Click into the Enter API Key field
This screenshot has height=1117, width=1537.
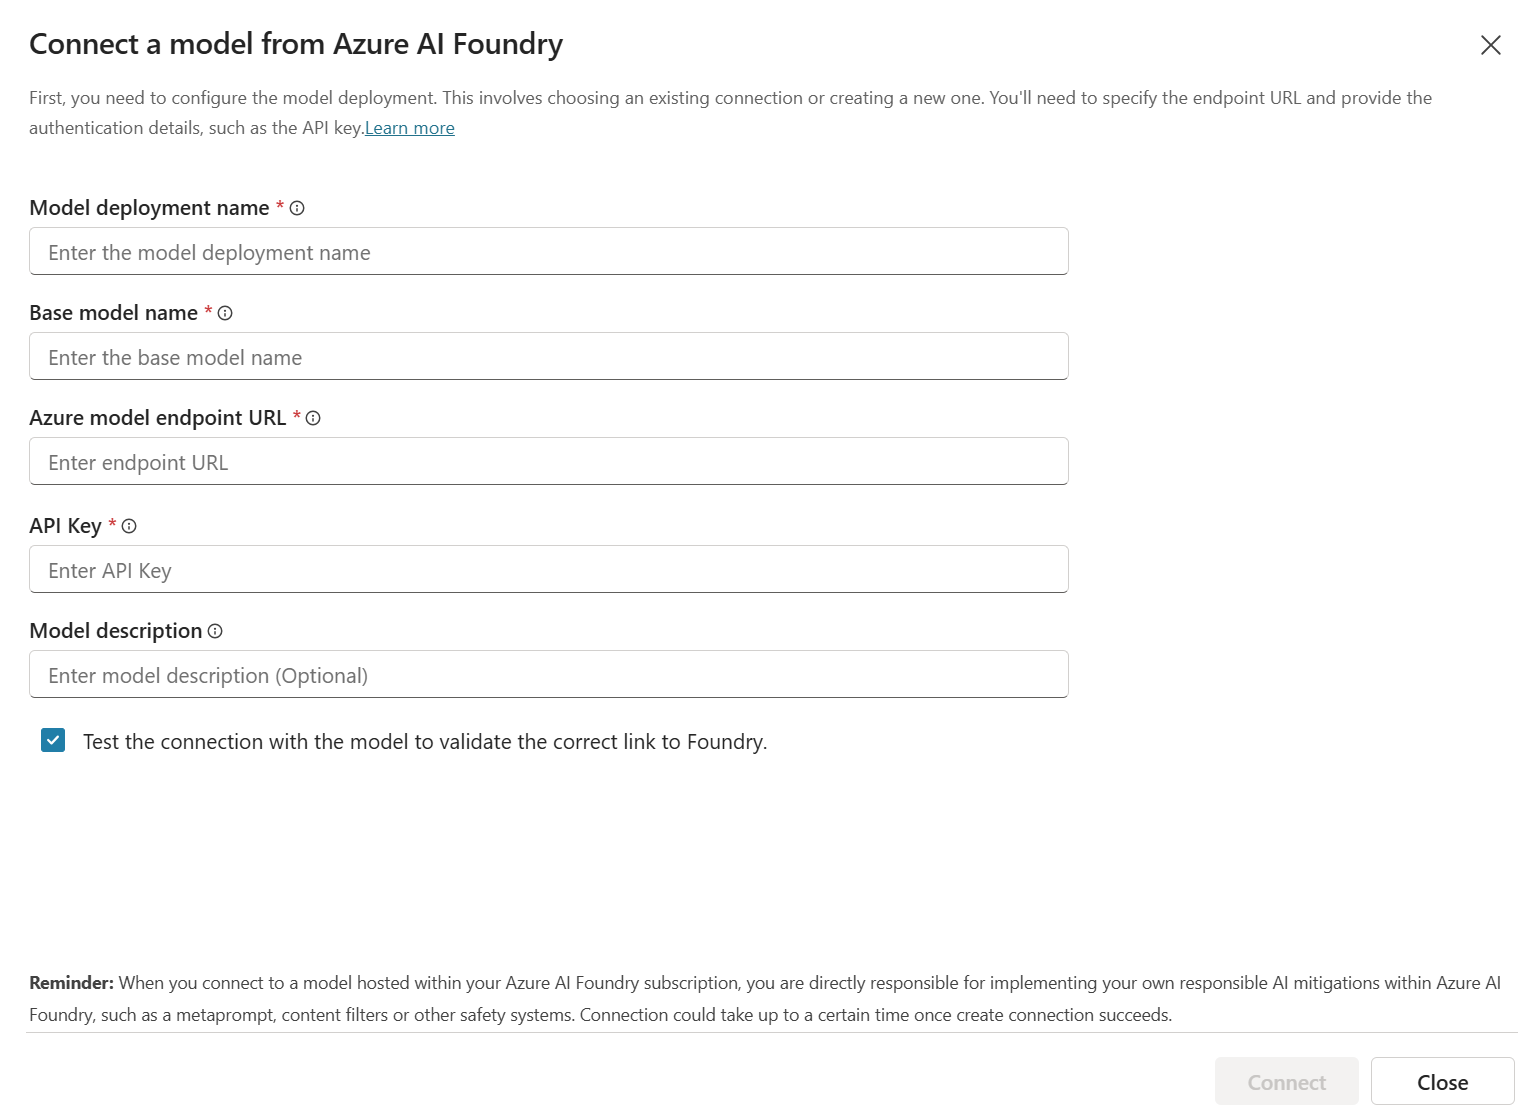549,569
